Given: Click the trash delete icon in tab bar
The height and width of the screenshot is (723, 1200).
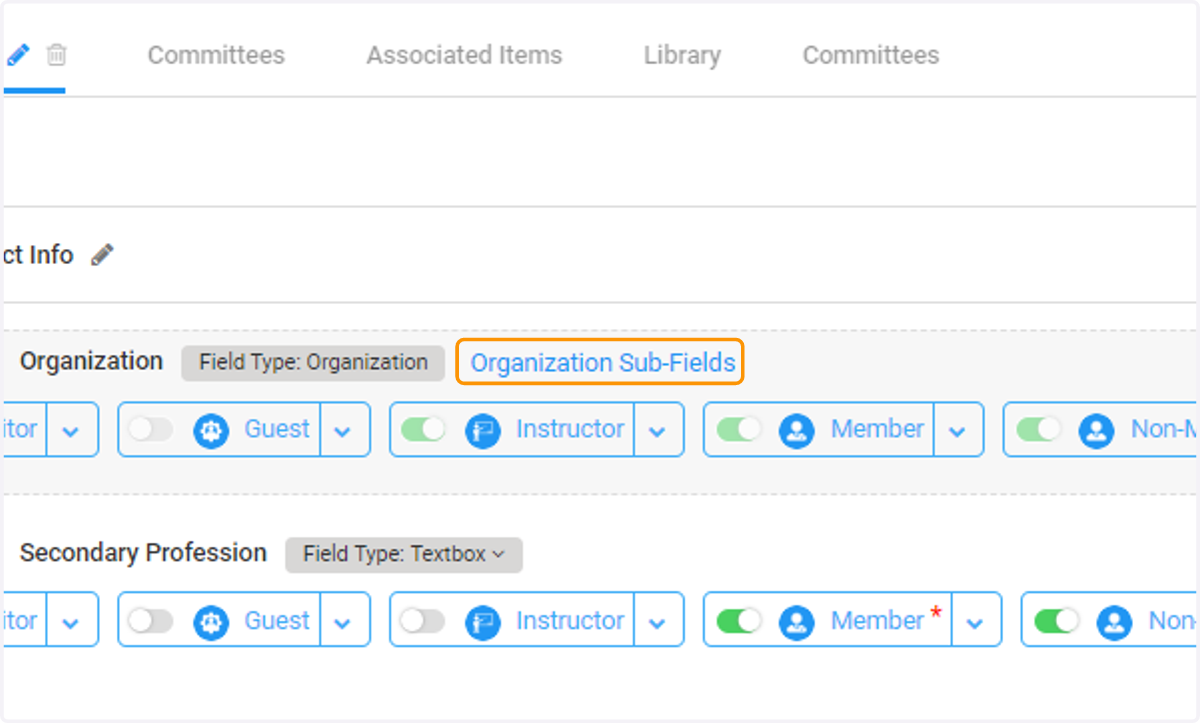Looking at the screenshot, I should point(57,54).
